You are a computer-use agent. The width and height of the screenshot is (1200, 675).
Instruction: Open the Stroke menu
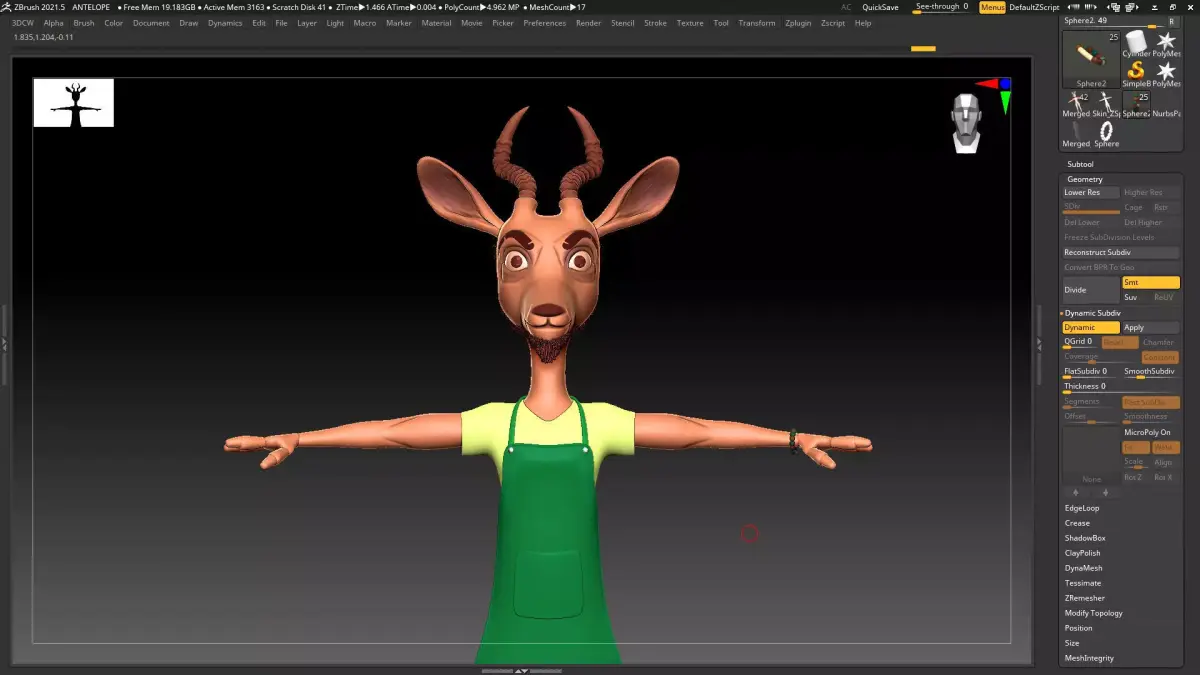click(x=655, y=23)
